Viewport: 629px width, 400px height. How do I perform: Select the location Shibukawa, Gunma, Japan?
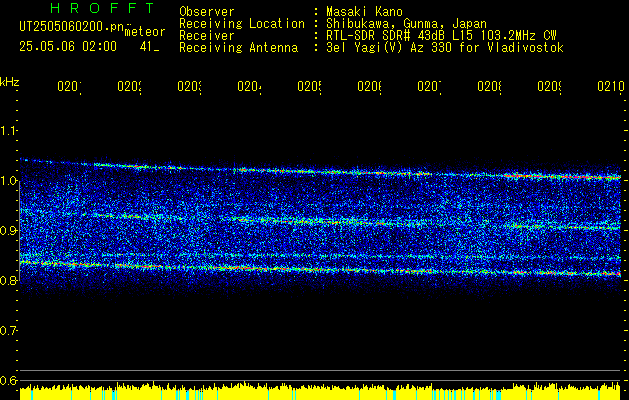tap(406, 24)
